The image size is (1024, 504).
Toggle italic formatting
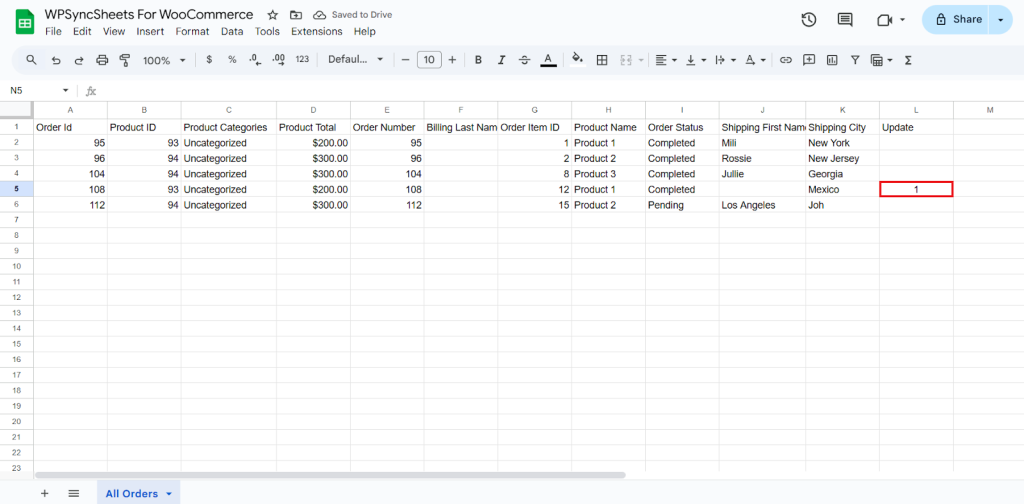[502, 60]
